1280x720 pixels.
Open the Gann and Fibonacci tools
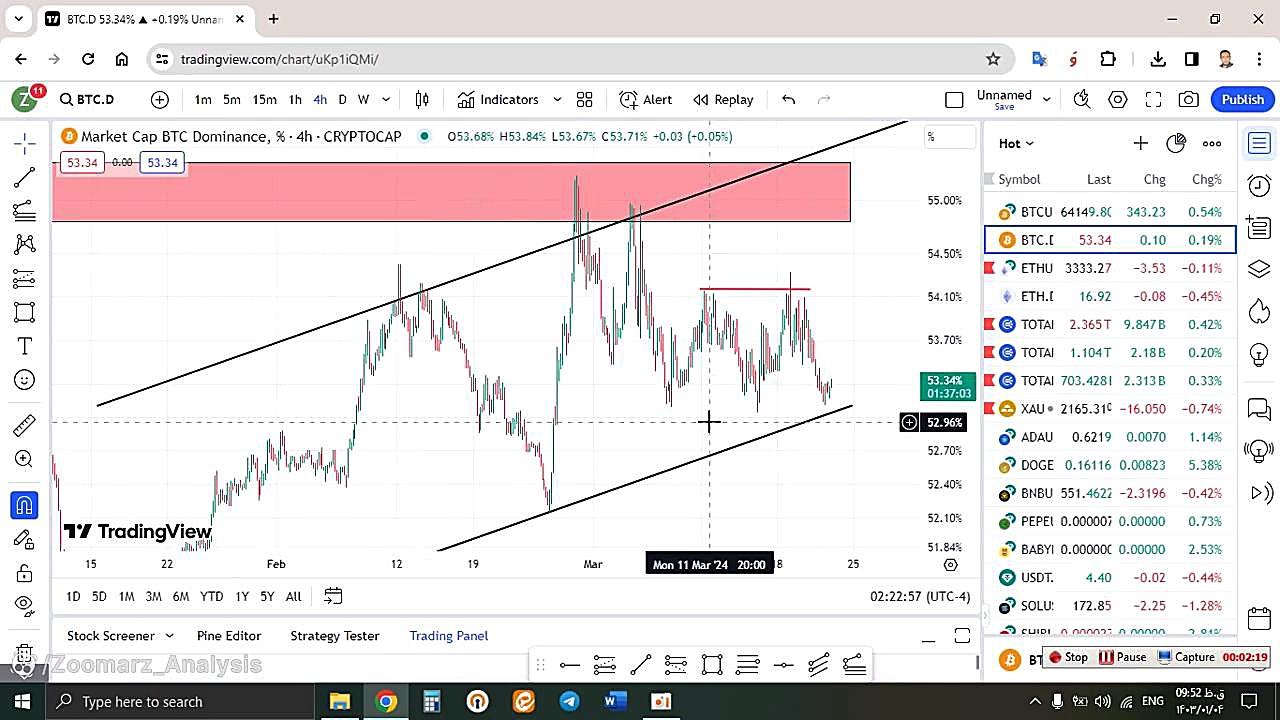point(25,211)
